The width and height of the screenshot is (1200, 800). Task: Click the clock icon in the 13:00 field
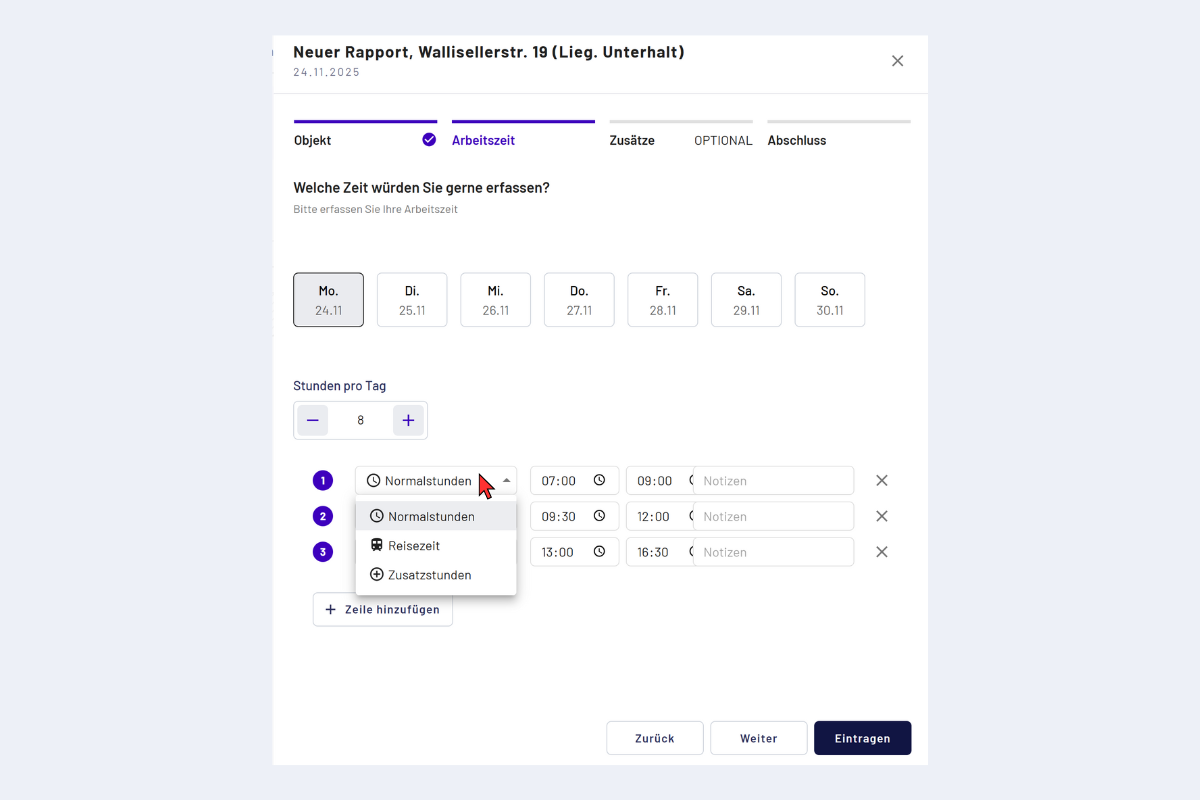[599, 552]
